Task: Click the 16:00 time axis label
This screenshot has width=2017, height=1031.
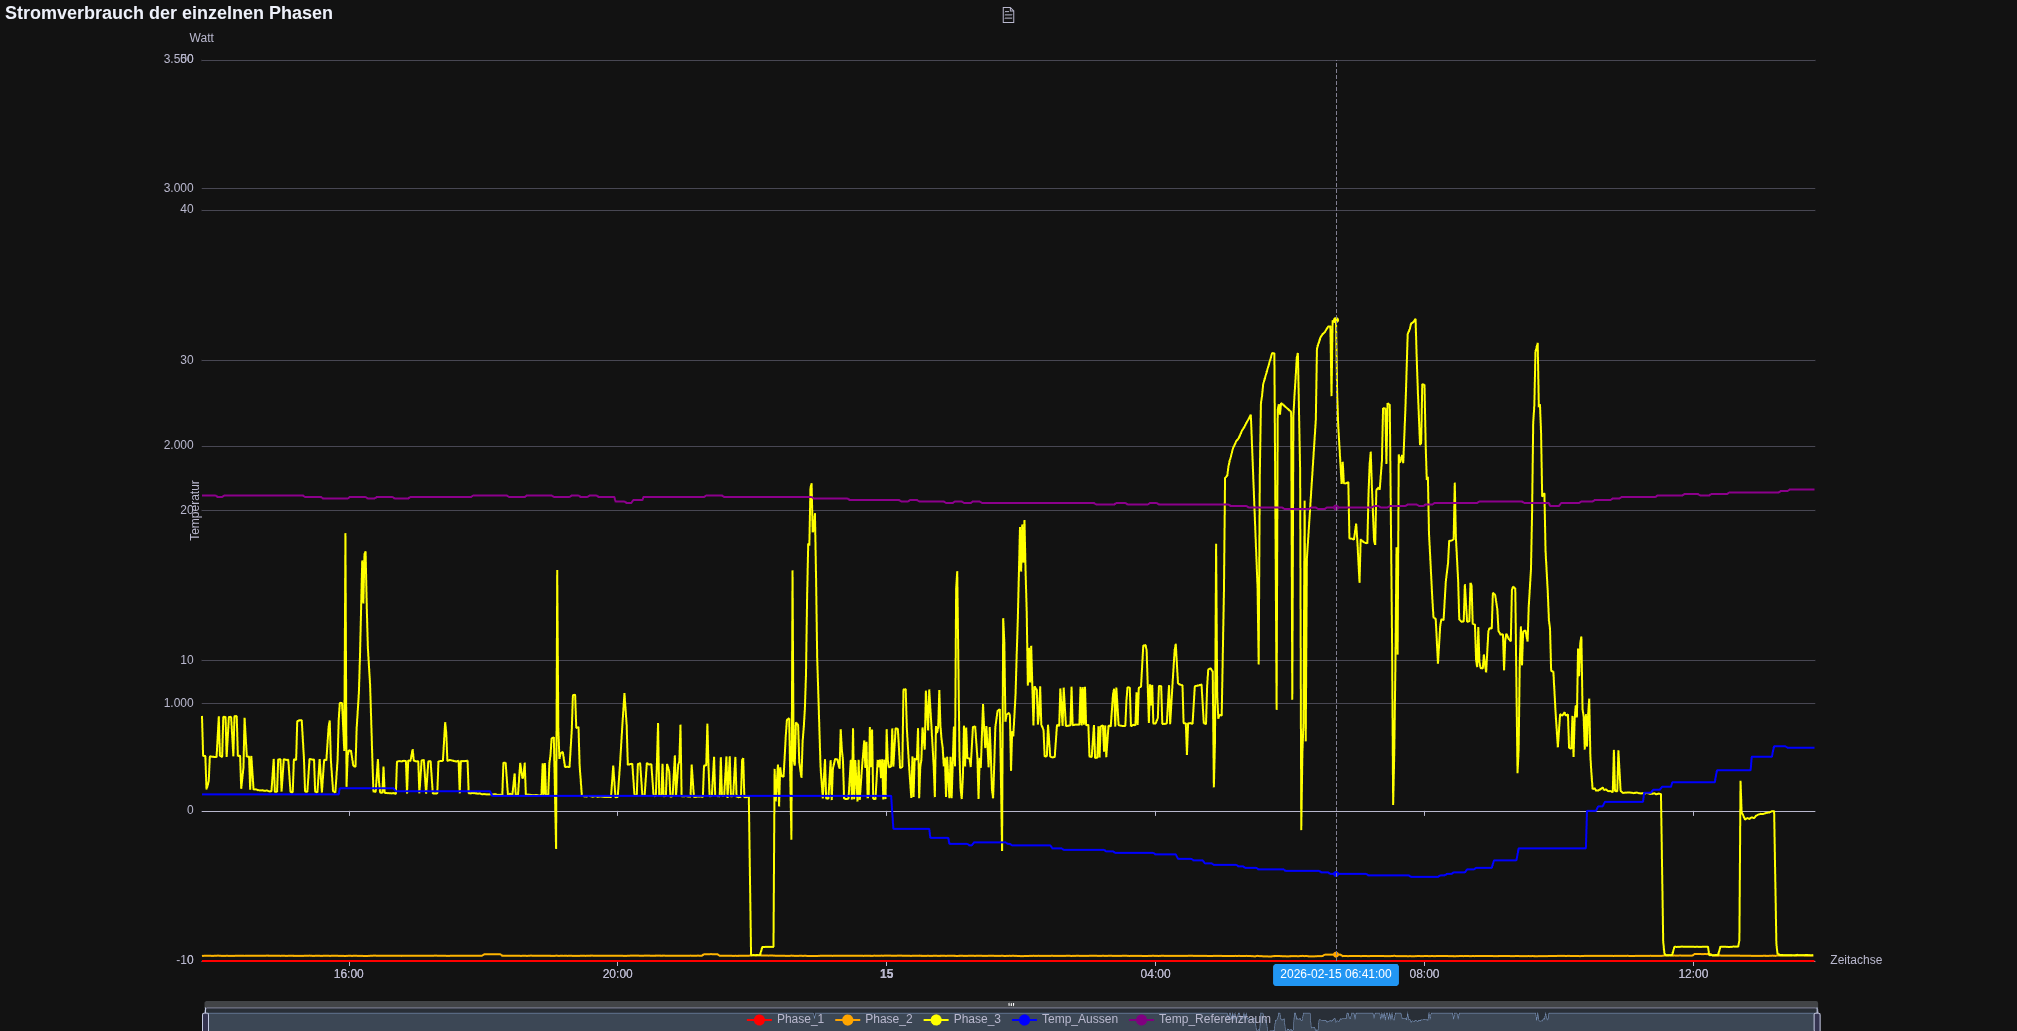Action: [x=349, y=974]
